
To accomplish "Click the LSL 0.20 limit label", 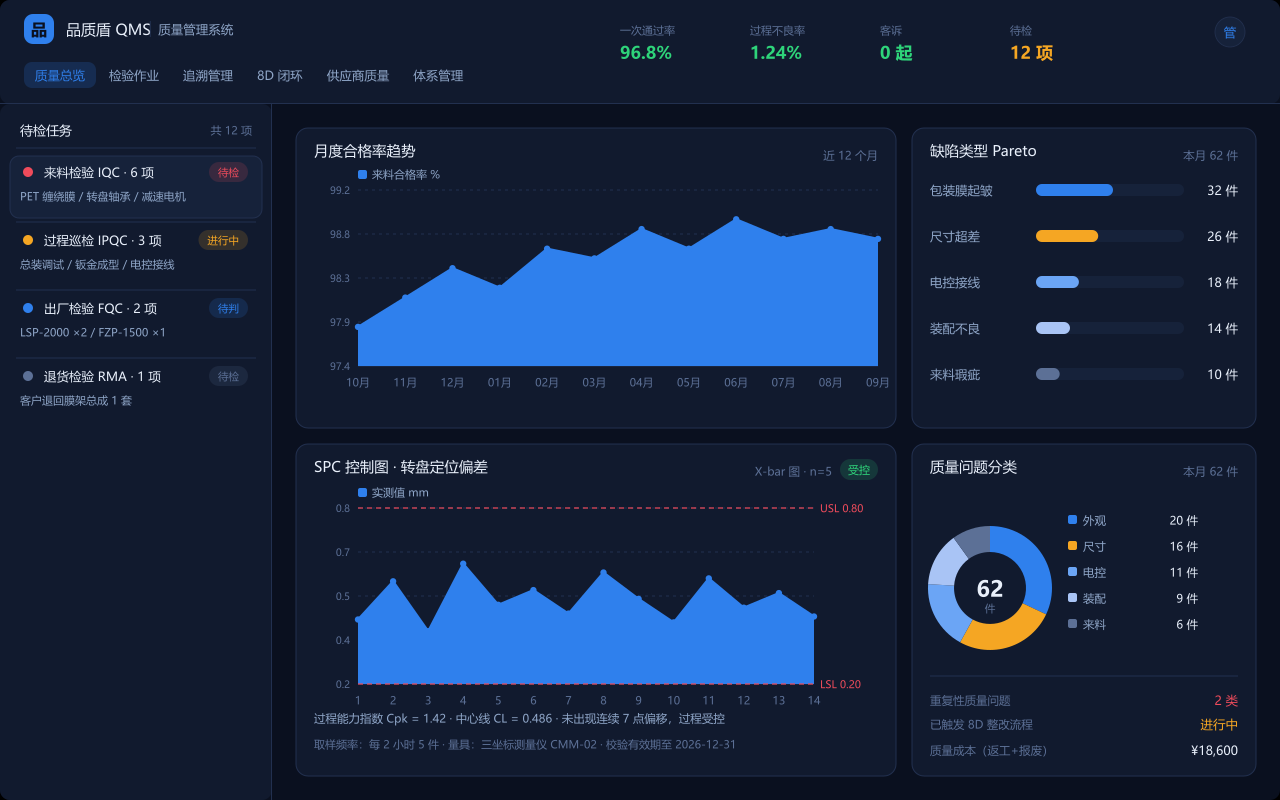I will (x=840, y=684).
